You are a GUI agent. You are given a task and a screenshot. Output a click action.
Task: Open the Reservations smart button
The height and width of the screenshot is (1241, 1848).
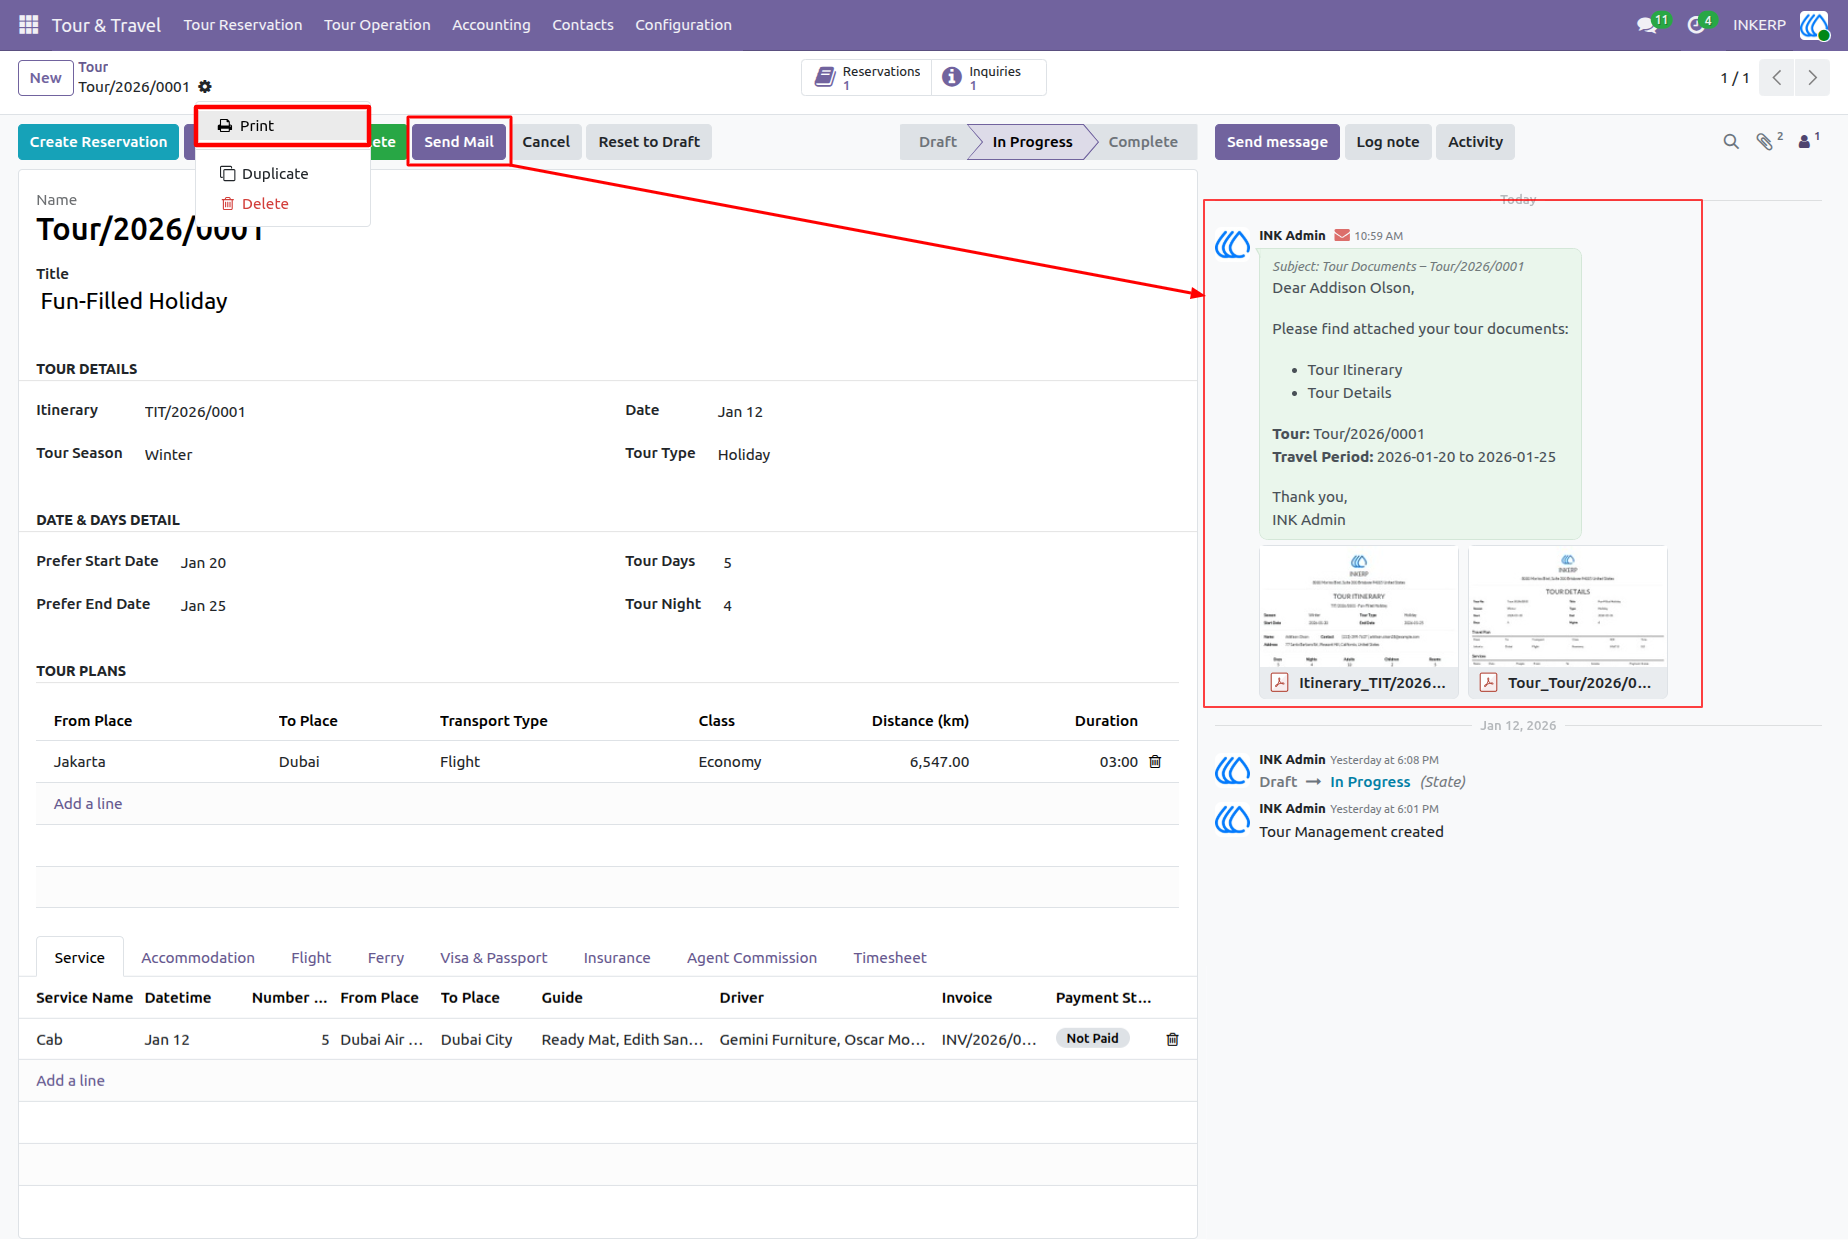pos(867,77)
